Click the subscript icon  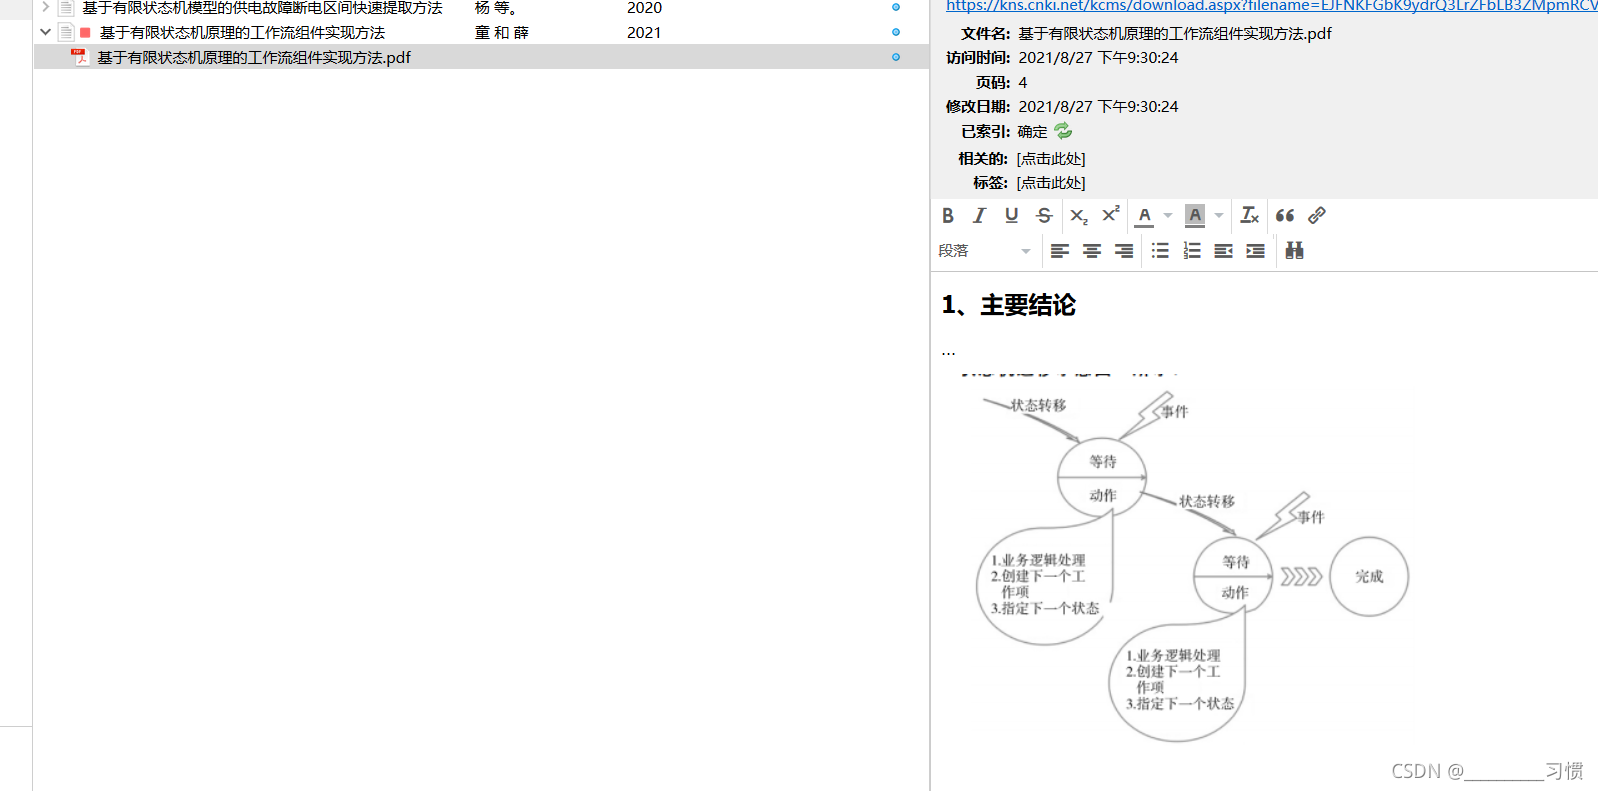tap(1078, 215)
